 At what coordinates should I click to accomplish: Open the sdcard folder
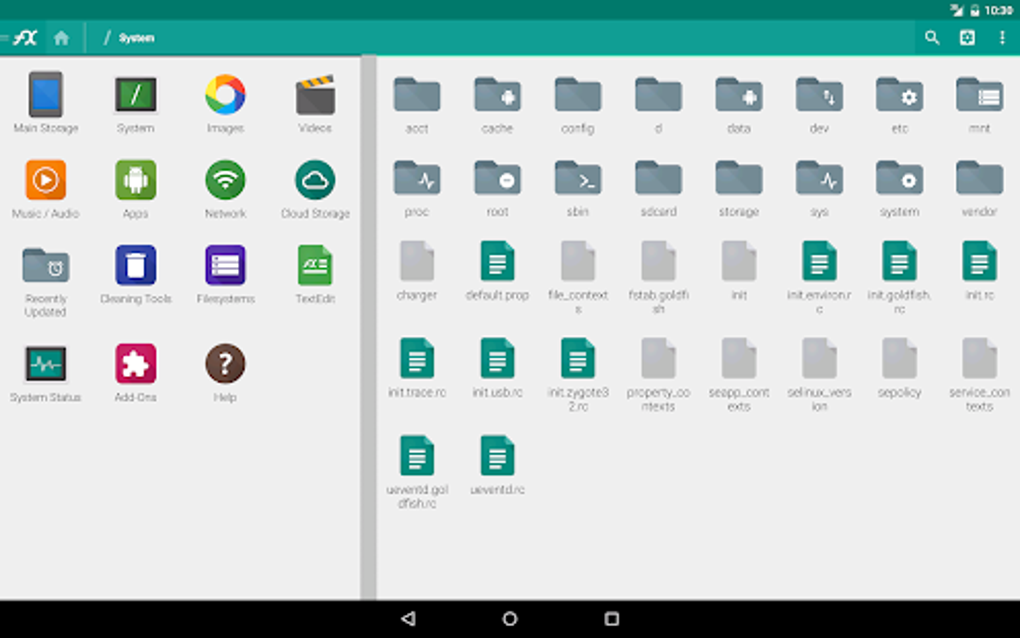pyautogui.click(x=658, y=183)
